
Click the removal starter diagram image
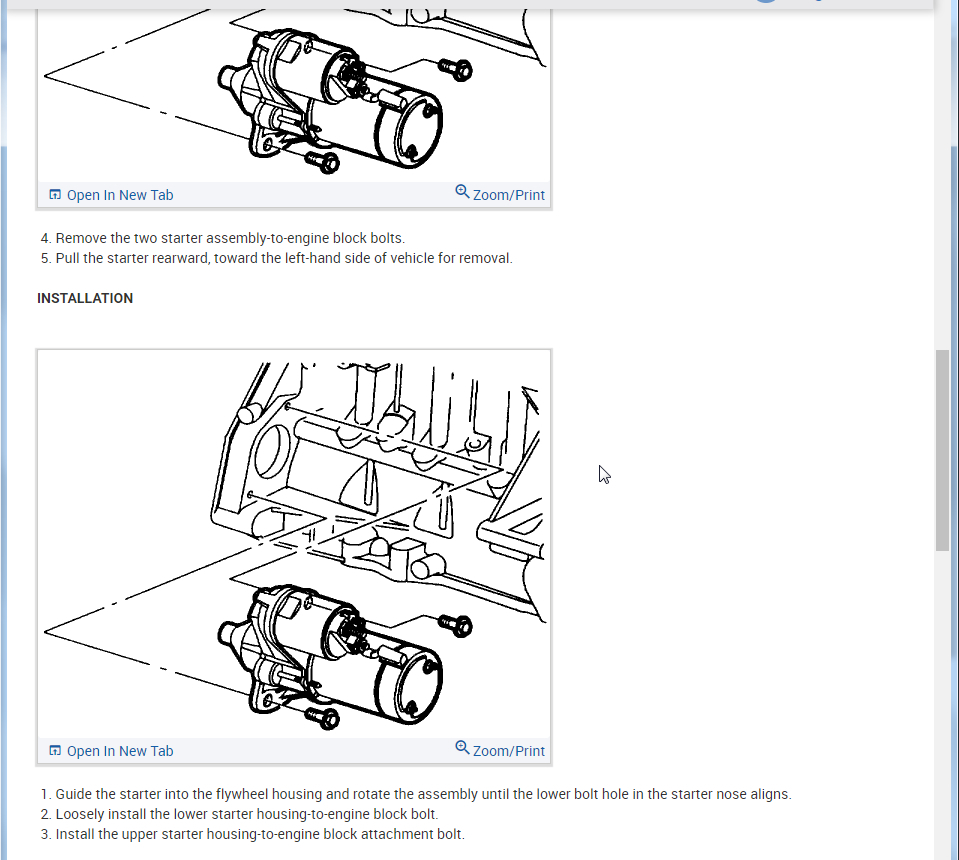(294, 95)
